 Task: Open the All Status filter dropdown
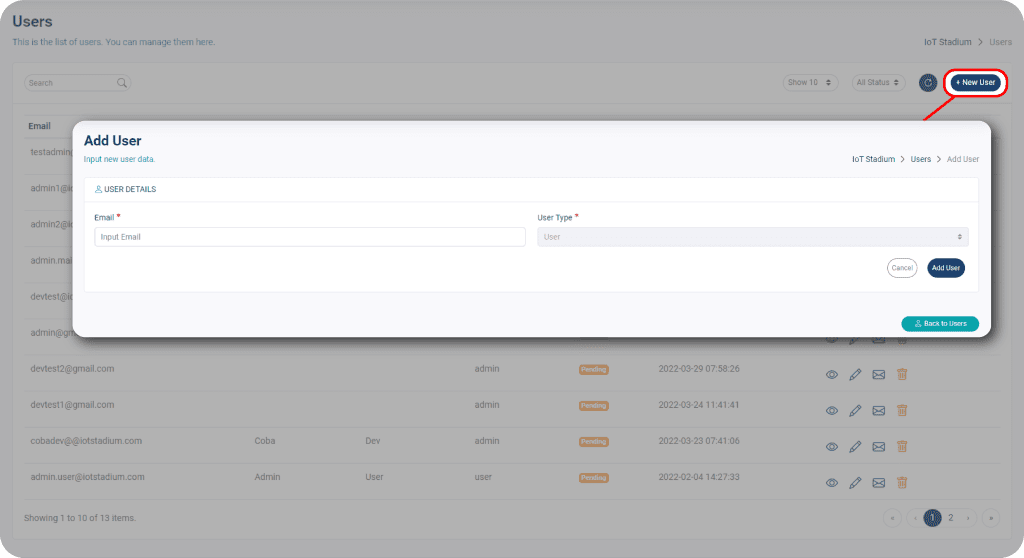click(x=879, y=83)
